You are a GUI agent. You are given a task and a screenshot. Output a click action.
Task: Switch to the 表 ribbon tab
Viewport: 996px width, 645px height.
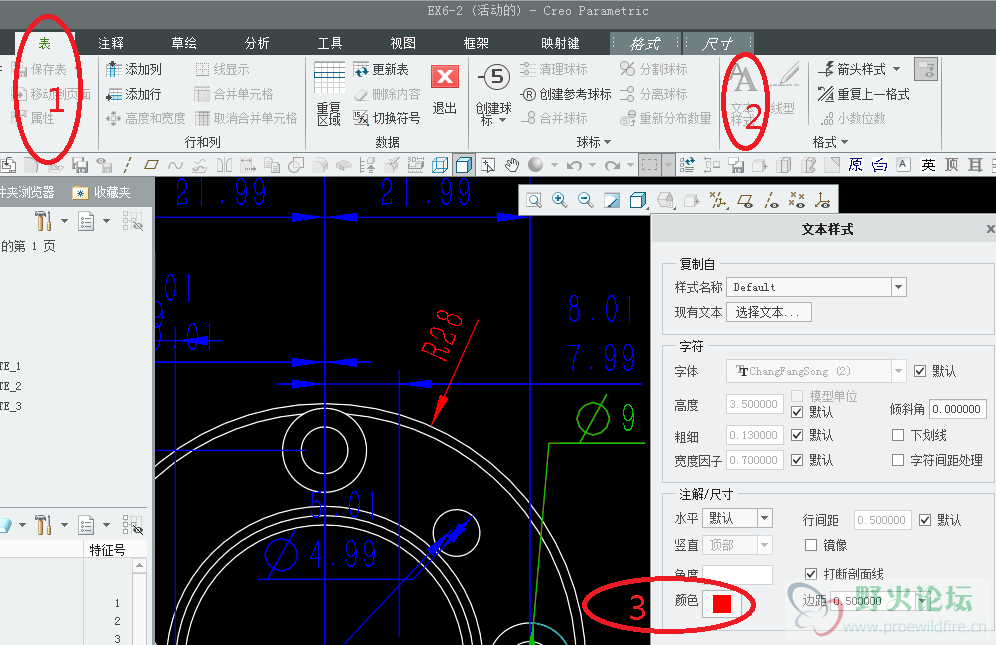point(44,43)
